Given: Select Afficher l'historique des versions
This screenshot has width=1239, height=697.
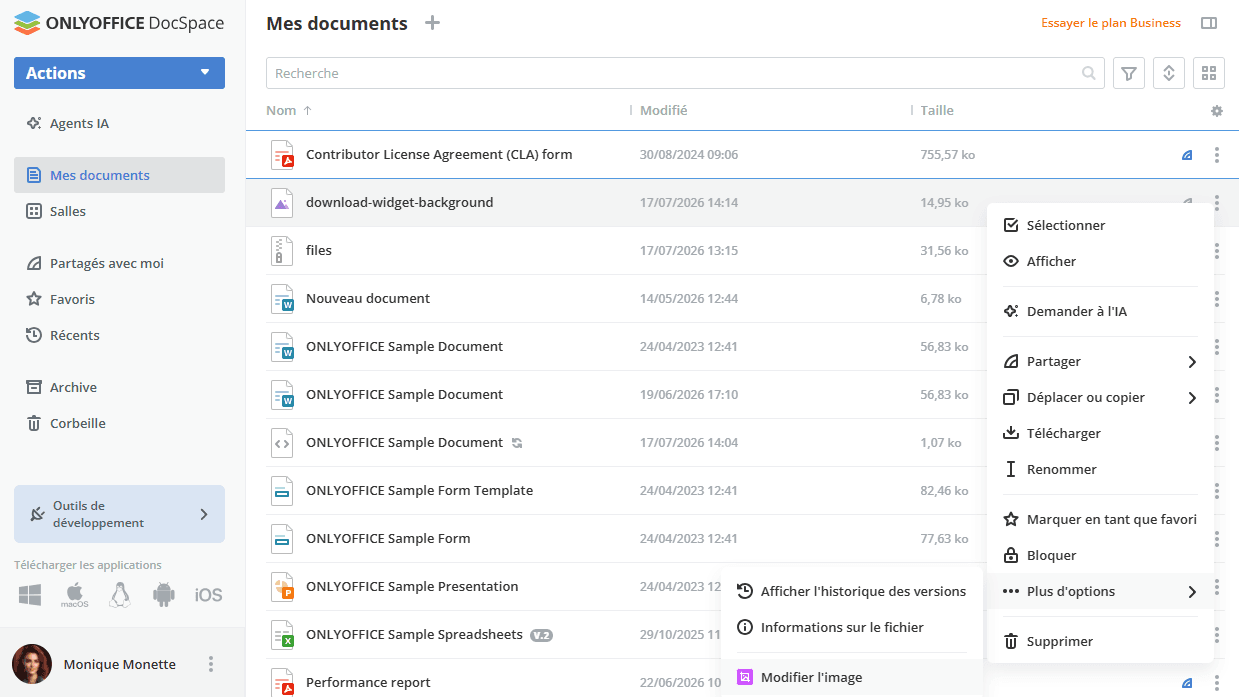Looking at the screenshot, I should click(852, 591).
